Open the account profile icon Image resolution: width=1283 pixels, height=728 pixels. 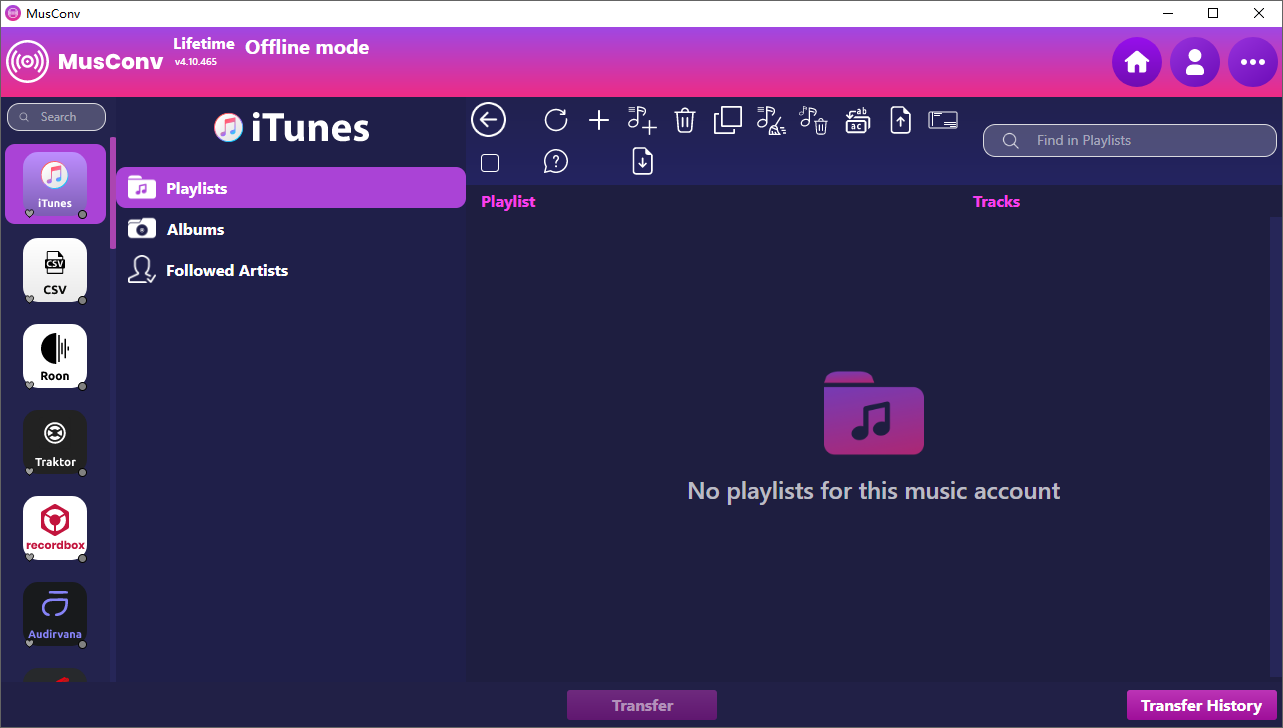[x=1194, y=61]
